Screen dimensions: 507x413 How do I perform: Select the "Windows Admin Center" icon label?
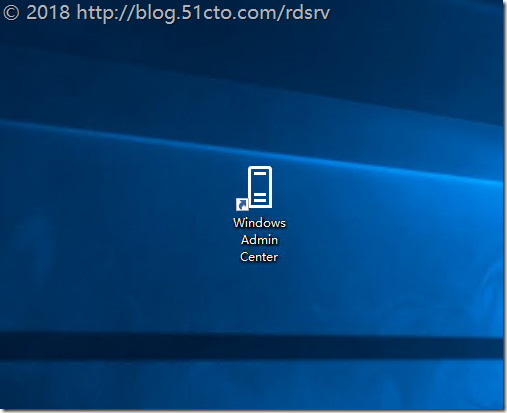click(259, 240)
